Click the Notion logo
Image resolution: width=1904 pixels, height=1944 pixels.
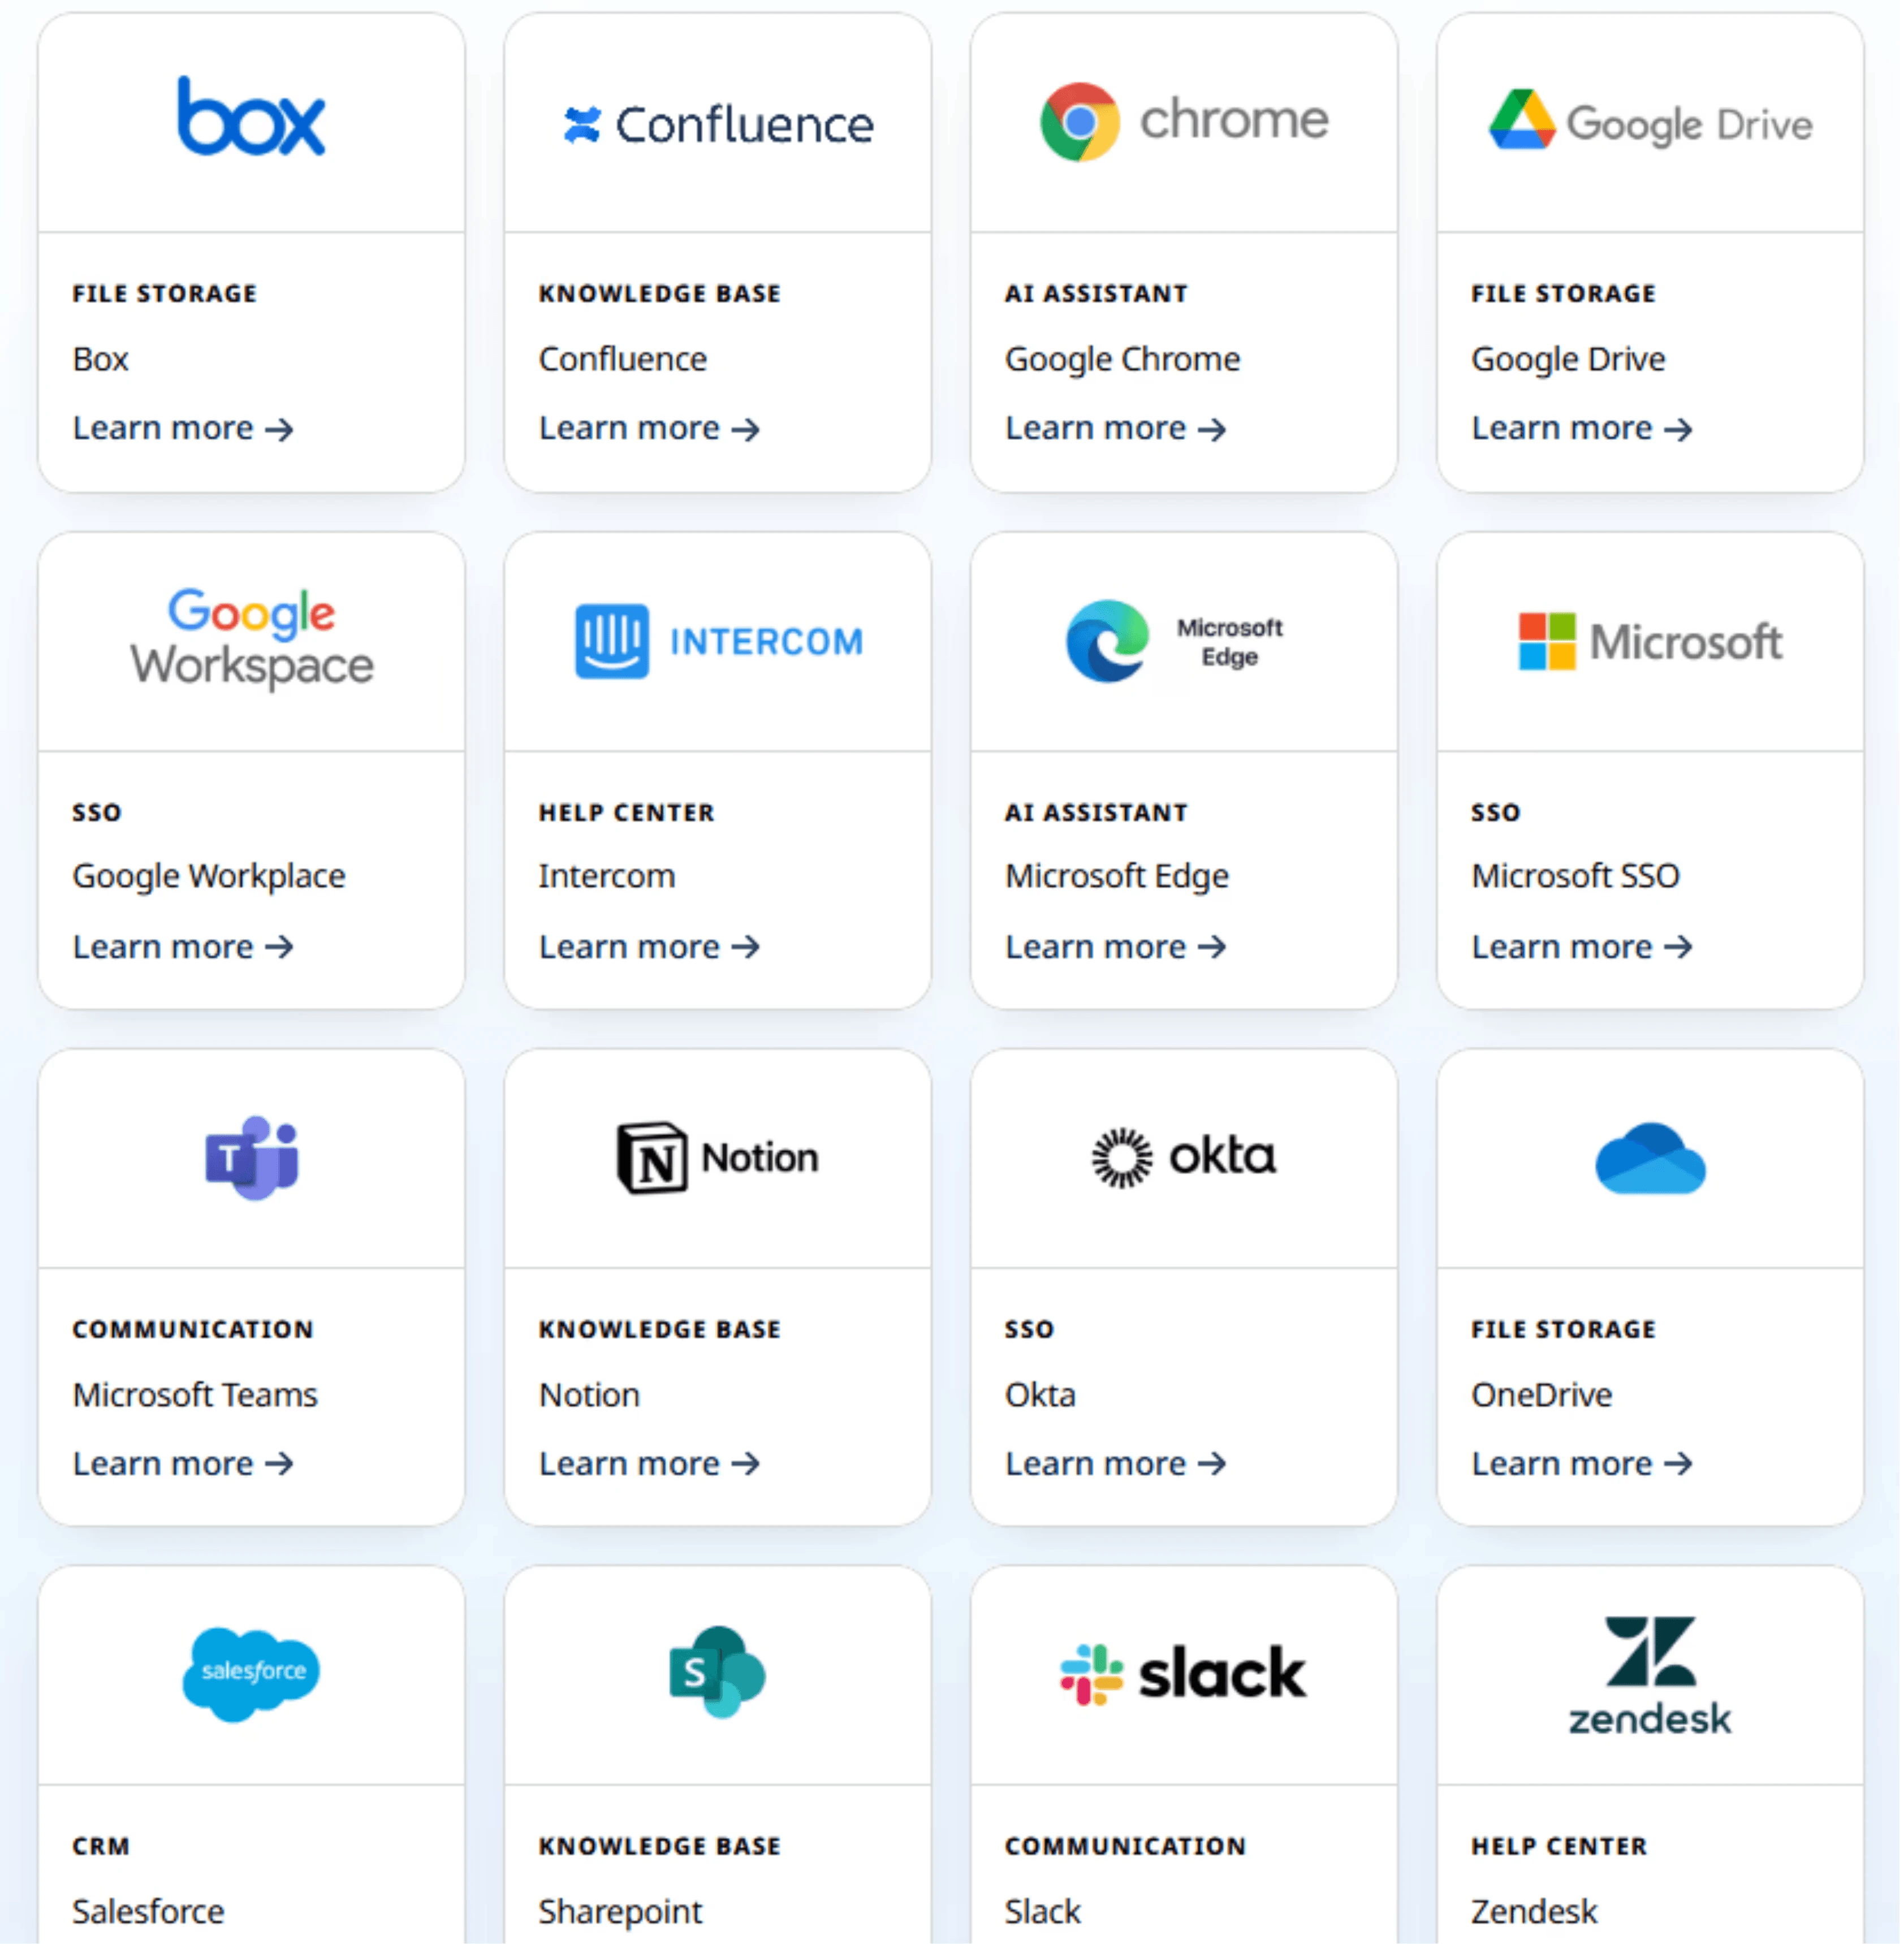tap(718, 1158)
